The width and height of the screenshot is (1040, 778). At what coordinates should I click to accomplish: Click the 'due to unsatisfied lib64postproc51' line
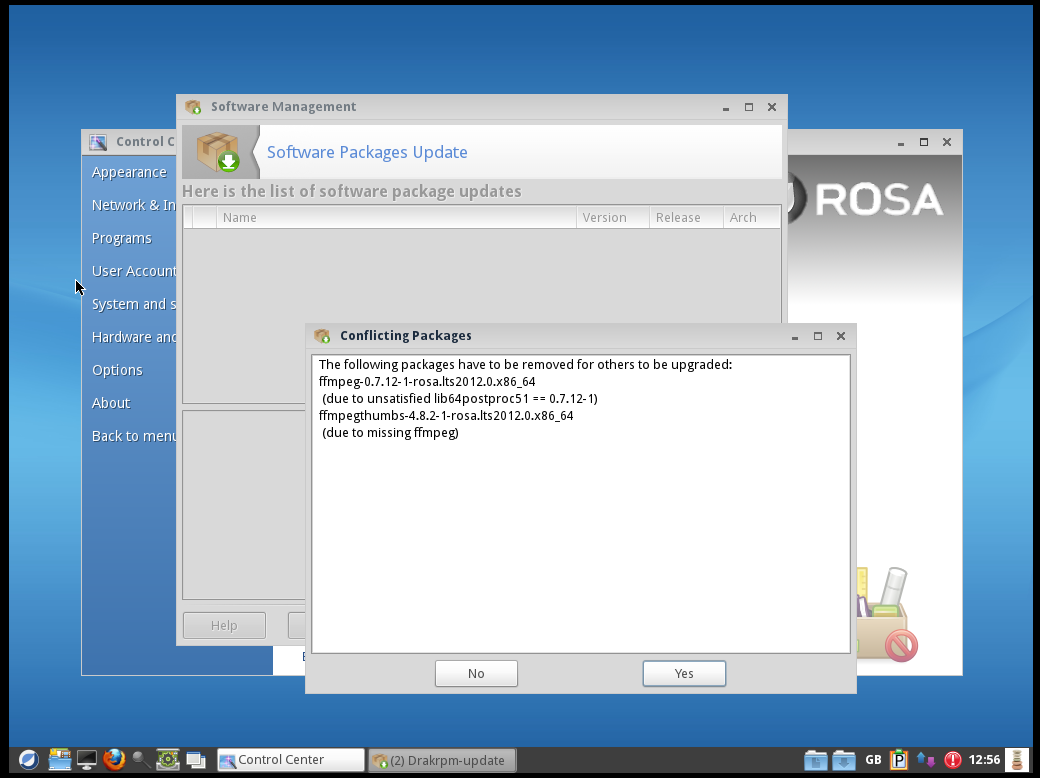[x=460, y=399]
